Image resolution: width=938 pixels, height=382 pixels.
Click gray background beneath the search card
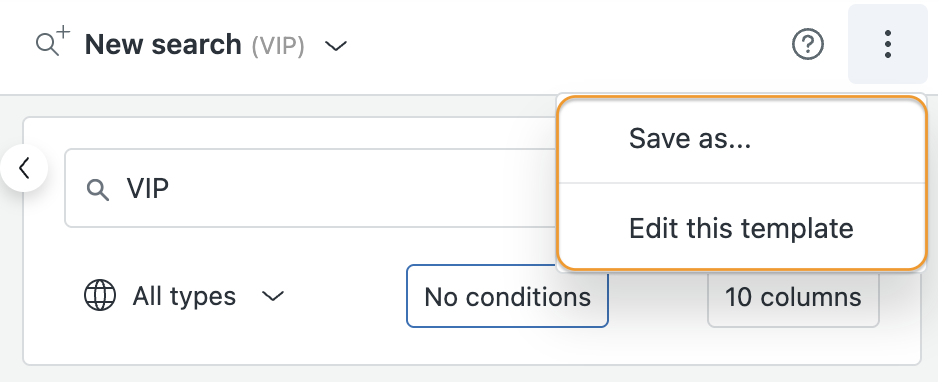pyautogui.click(x=469, y=374)
